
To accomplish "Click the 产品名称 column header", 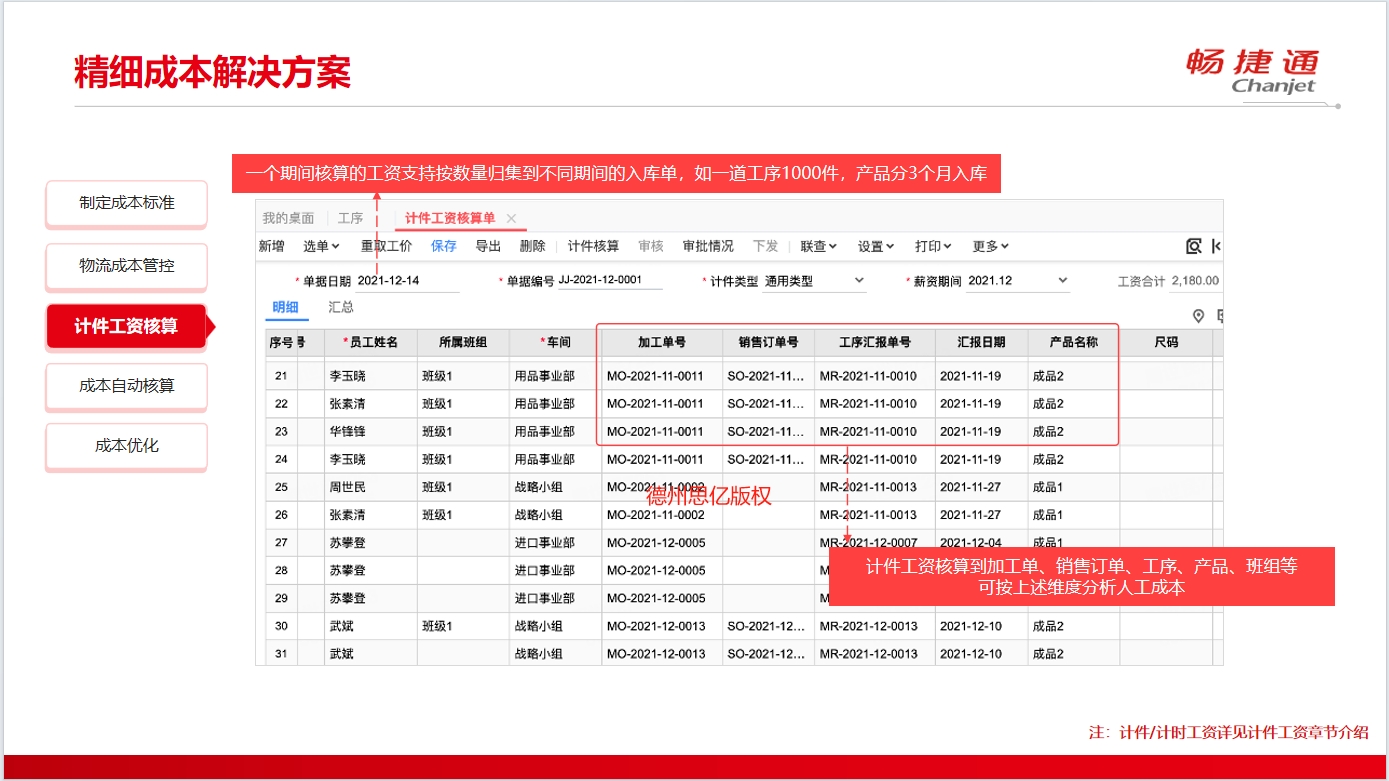I will pos(1073,343).
